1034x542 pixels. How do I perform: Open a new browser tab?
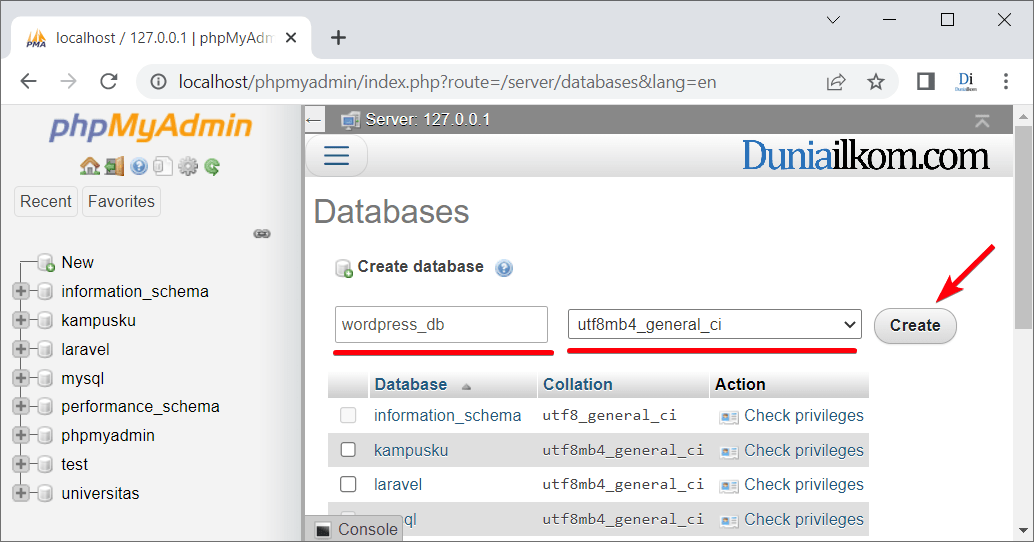338,38
